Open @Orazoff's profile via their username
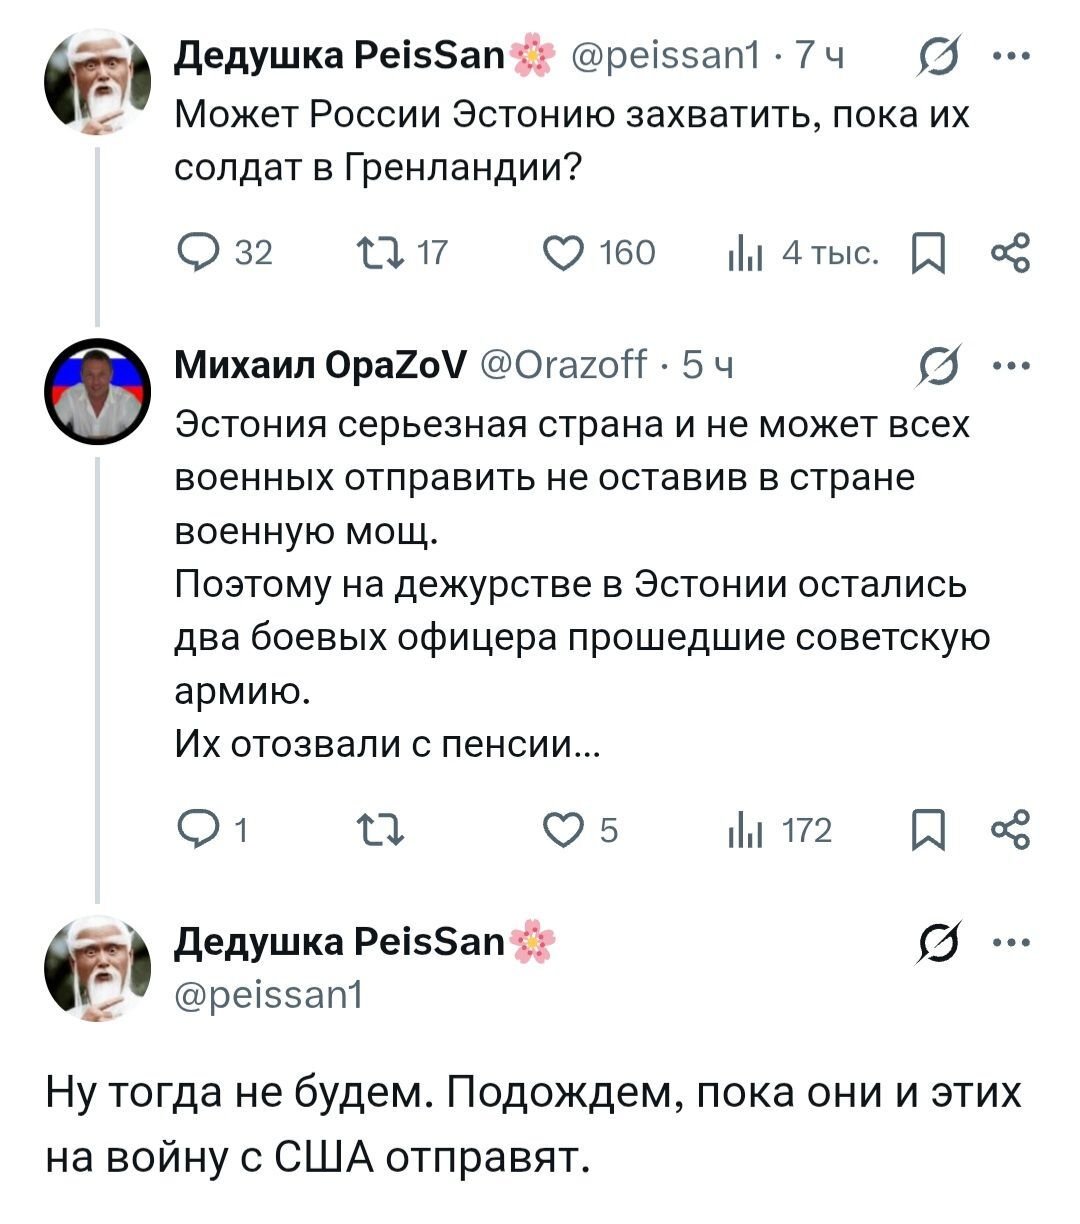 [564, 367]
